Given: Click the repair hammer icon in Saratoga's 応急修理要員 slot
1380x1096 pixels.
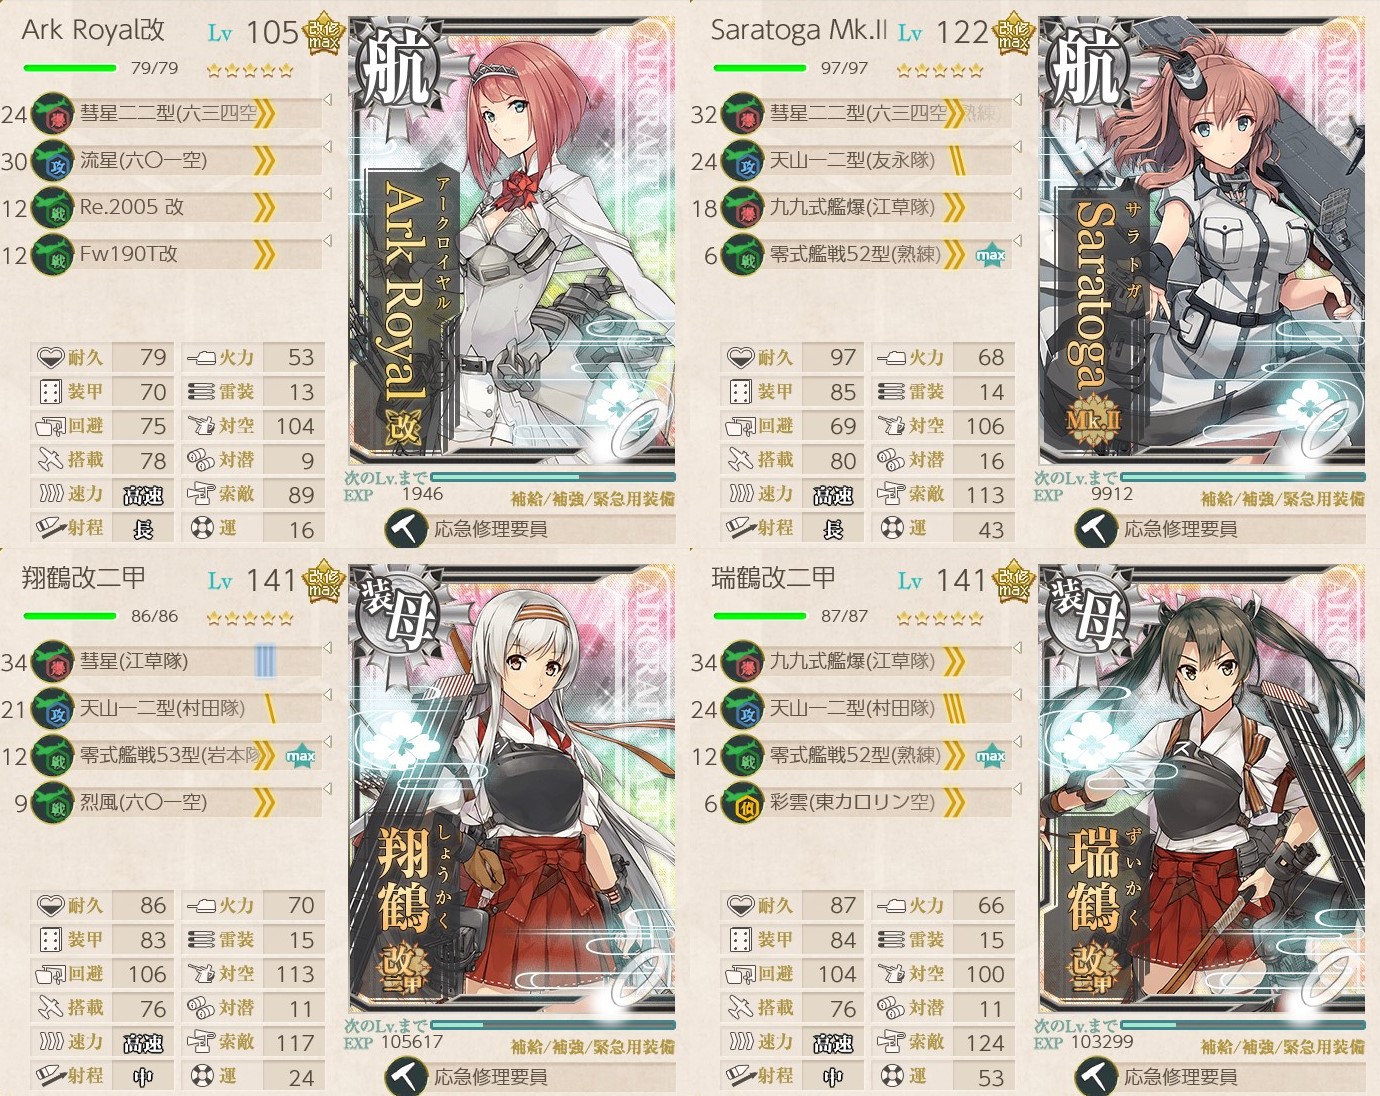Looking at the screenshot, I should [1095, 529].
